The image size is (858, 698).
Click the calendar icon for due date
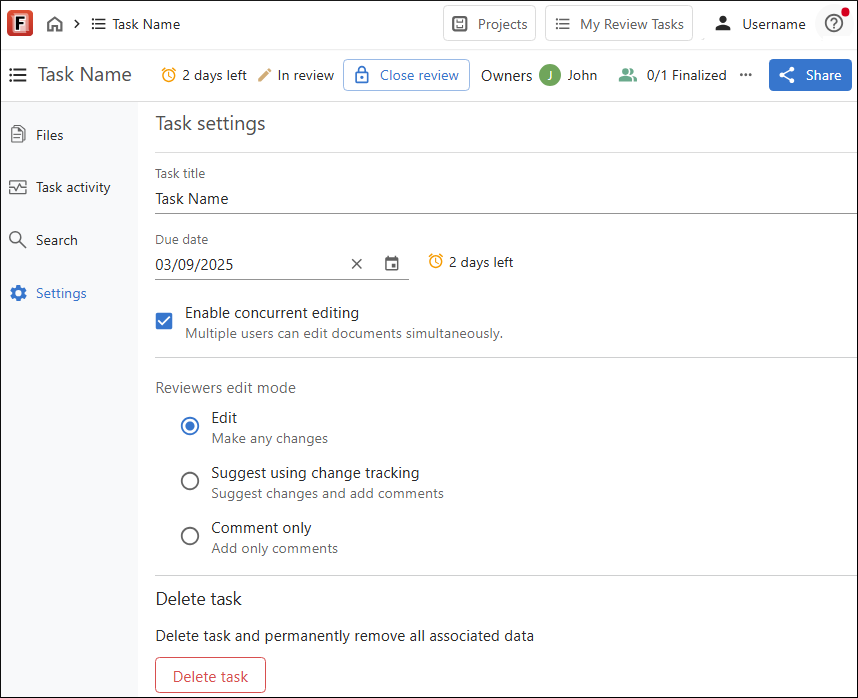click(392, 264)
